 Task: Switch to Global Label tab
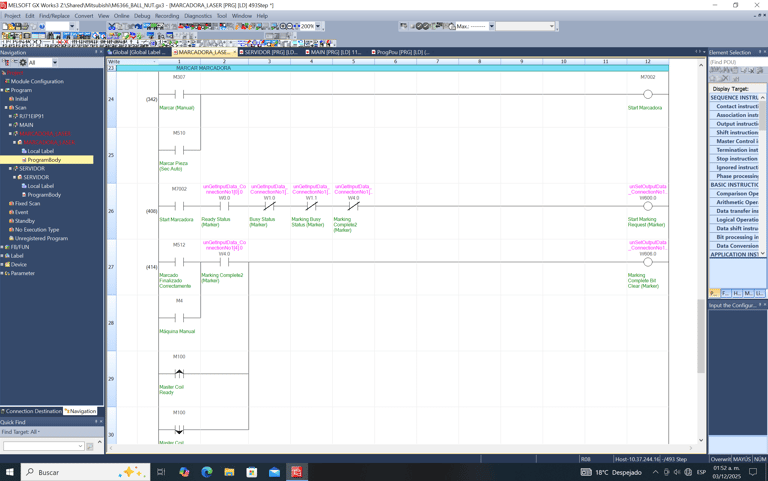coord(137,52)
